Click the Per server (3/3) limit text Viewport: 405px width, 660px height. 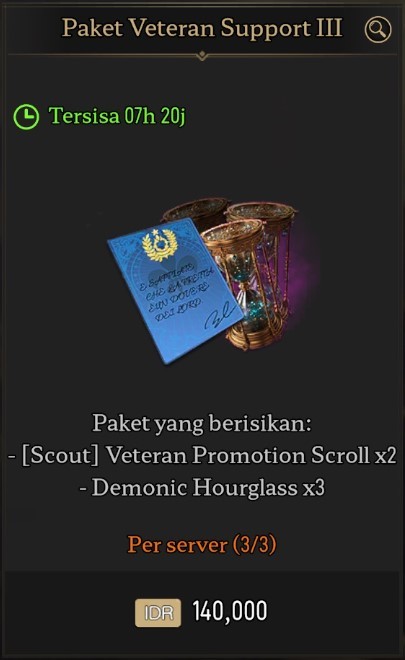(x=202, y=545)
